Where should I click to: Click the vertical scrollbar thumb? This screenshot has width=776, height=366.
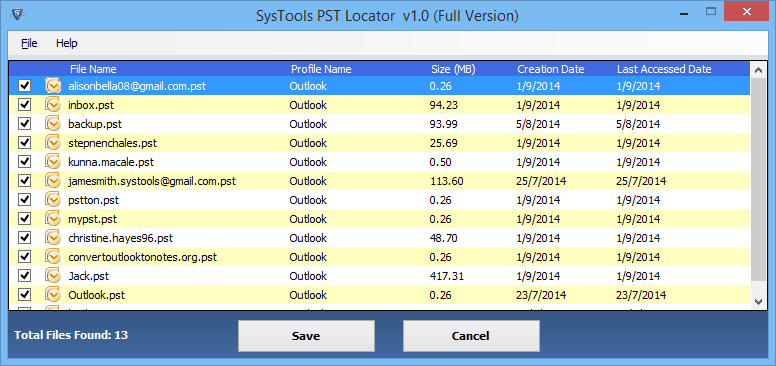pyautogui.click(x=758, y=181)
